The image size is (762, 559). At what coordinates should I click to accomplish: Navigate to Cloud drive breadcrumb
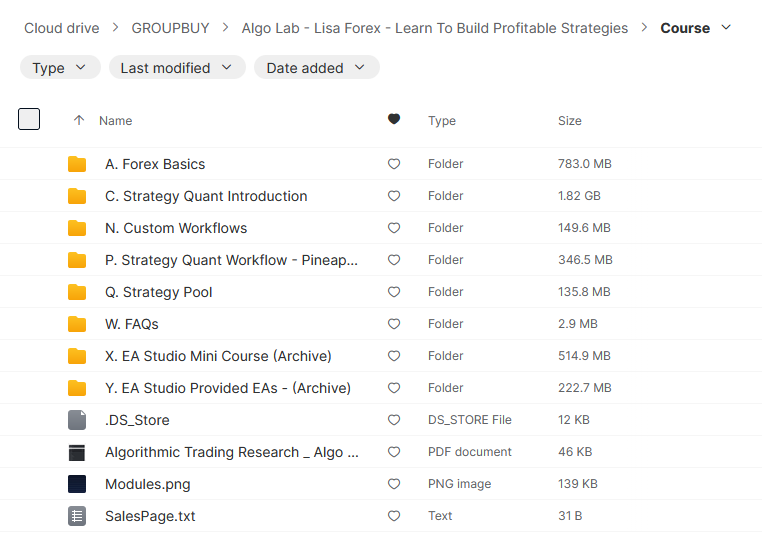coord(62,28)
